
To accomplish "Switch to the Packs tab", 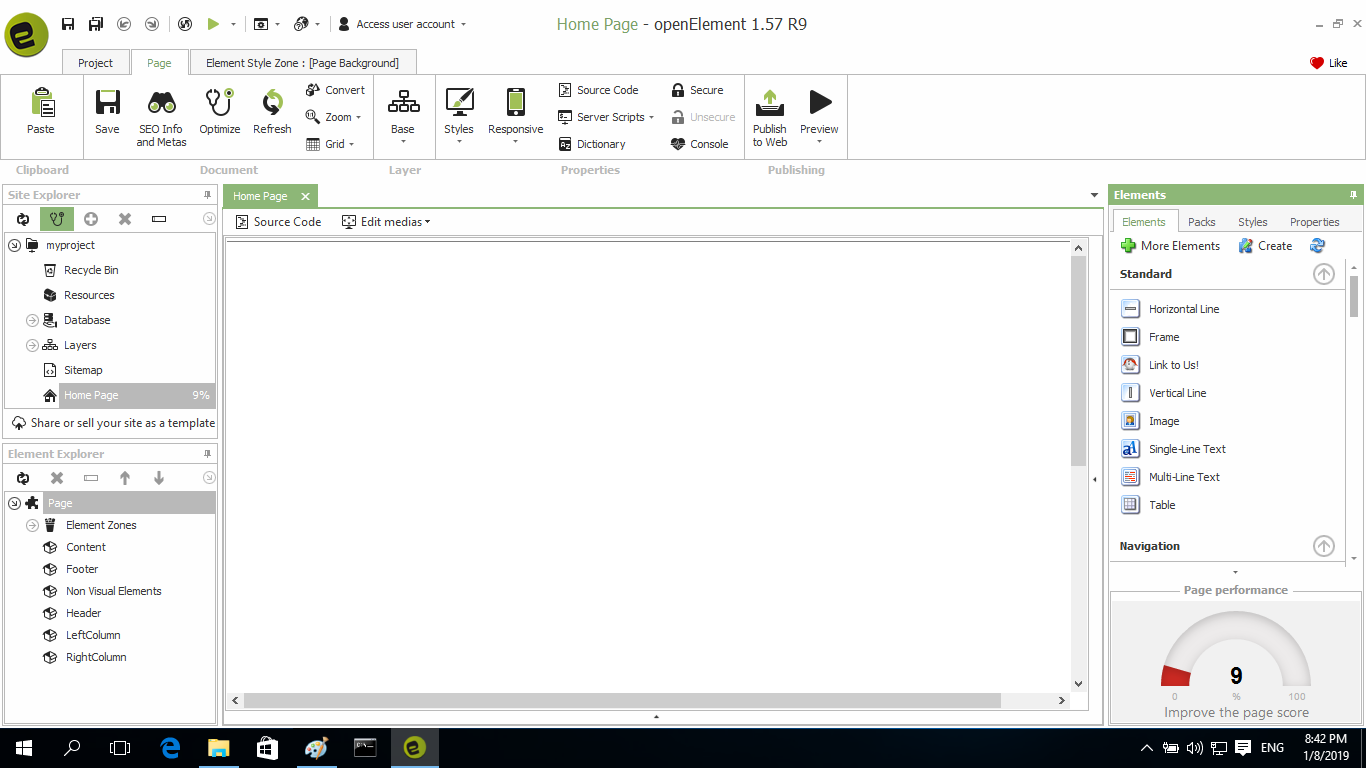I will (1201, 222).
